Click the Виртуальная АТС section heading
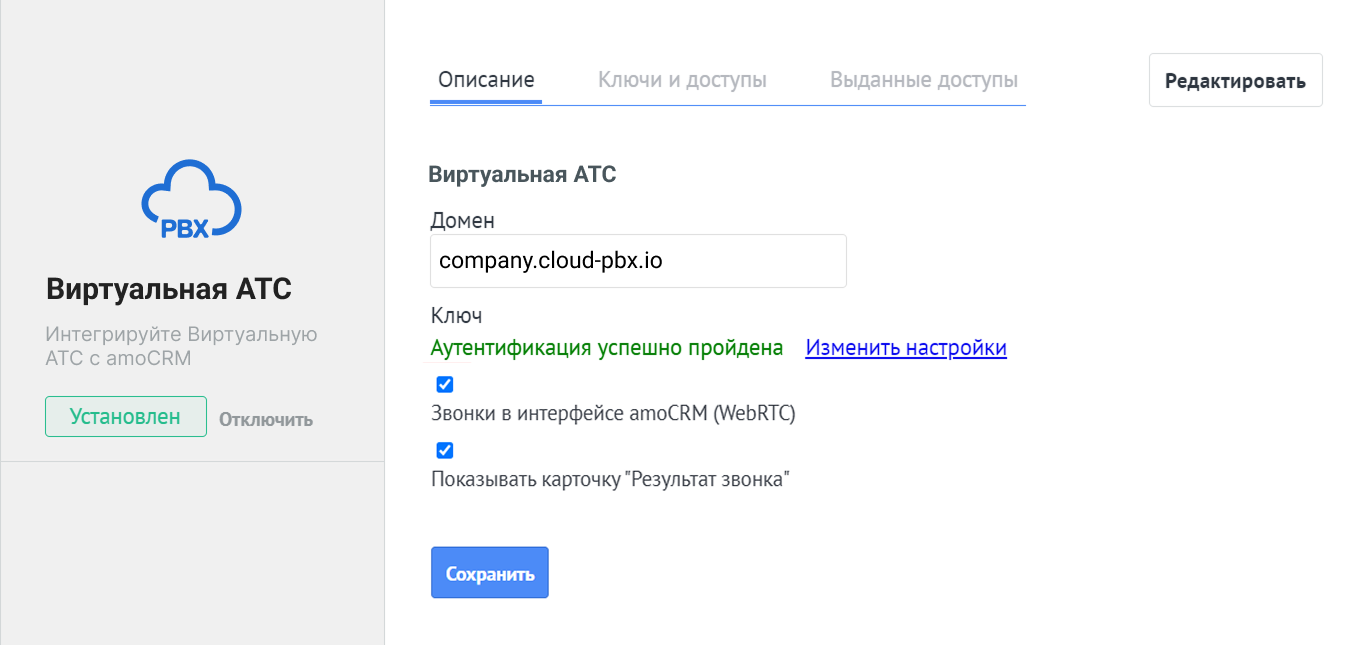The image size is (1366, 645). 522,175
